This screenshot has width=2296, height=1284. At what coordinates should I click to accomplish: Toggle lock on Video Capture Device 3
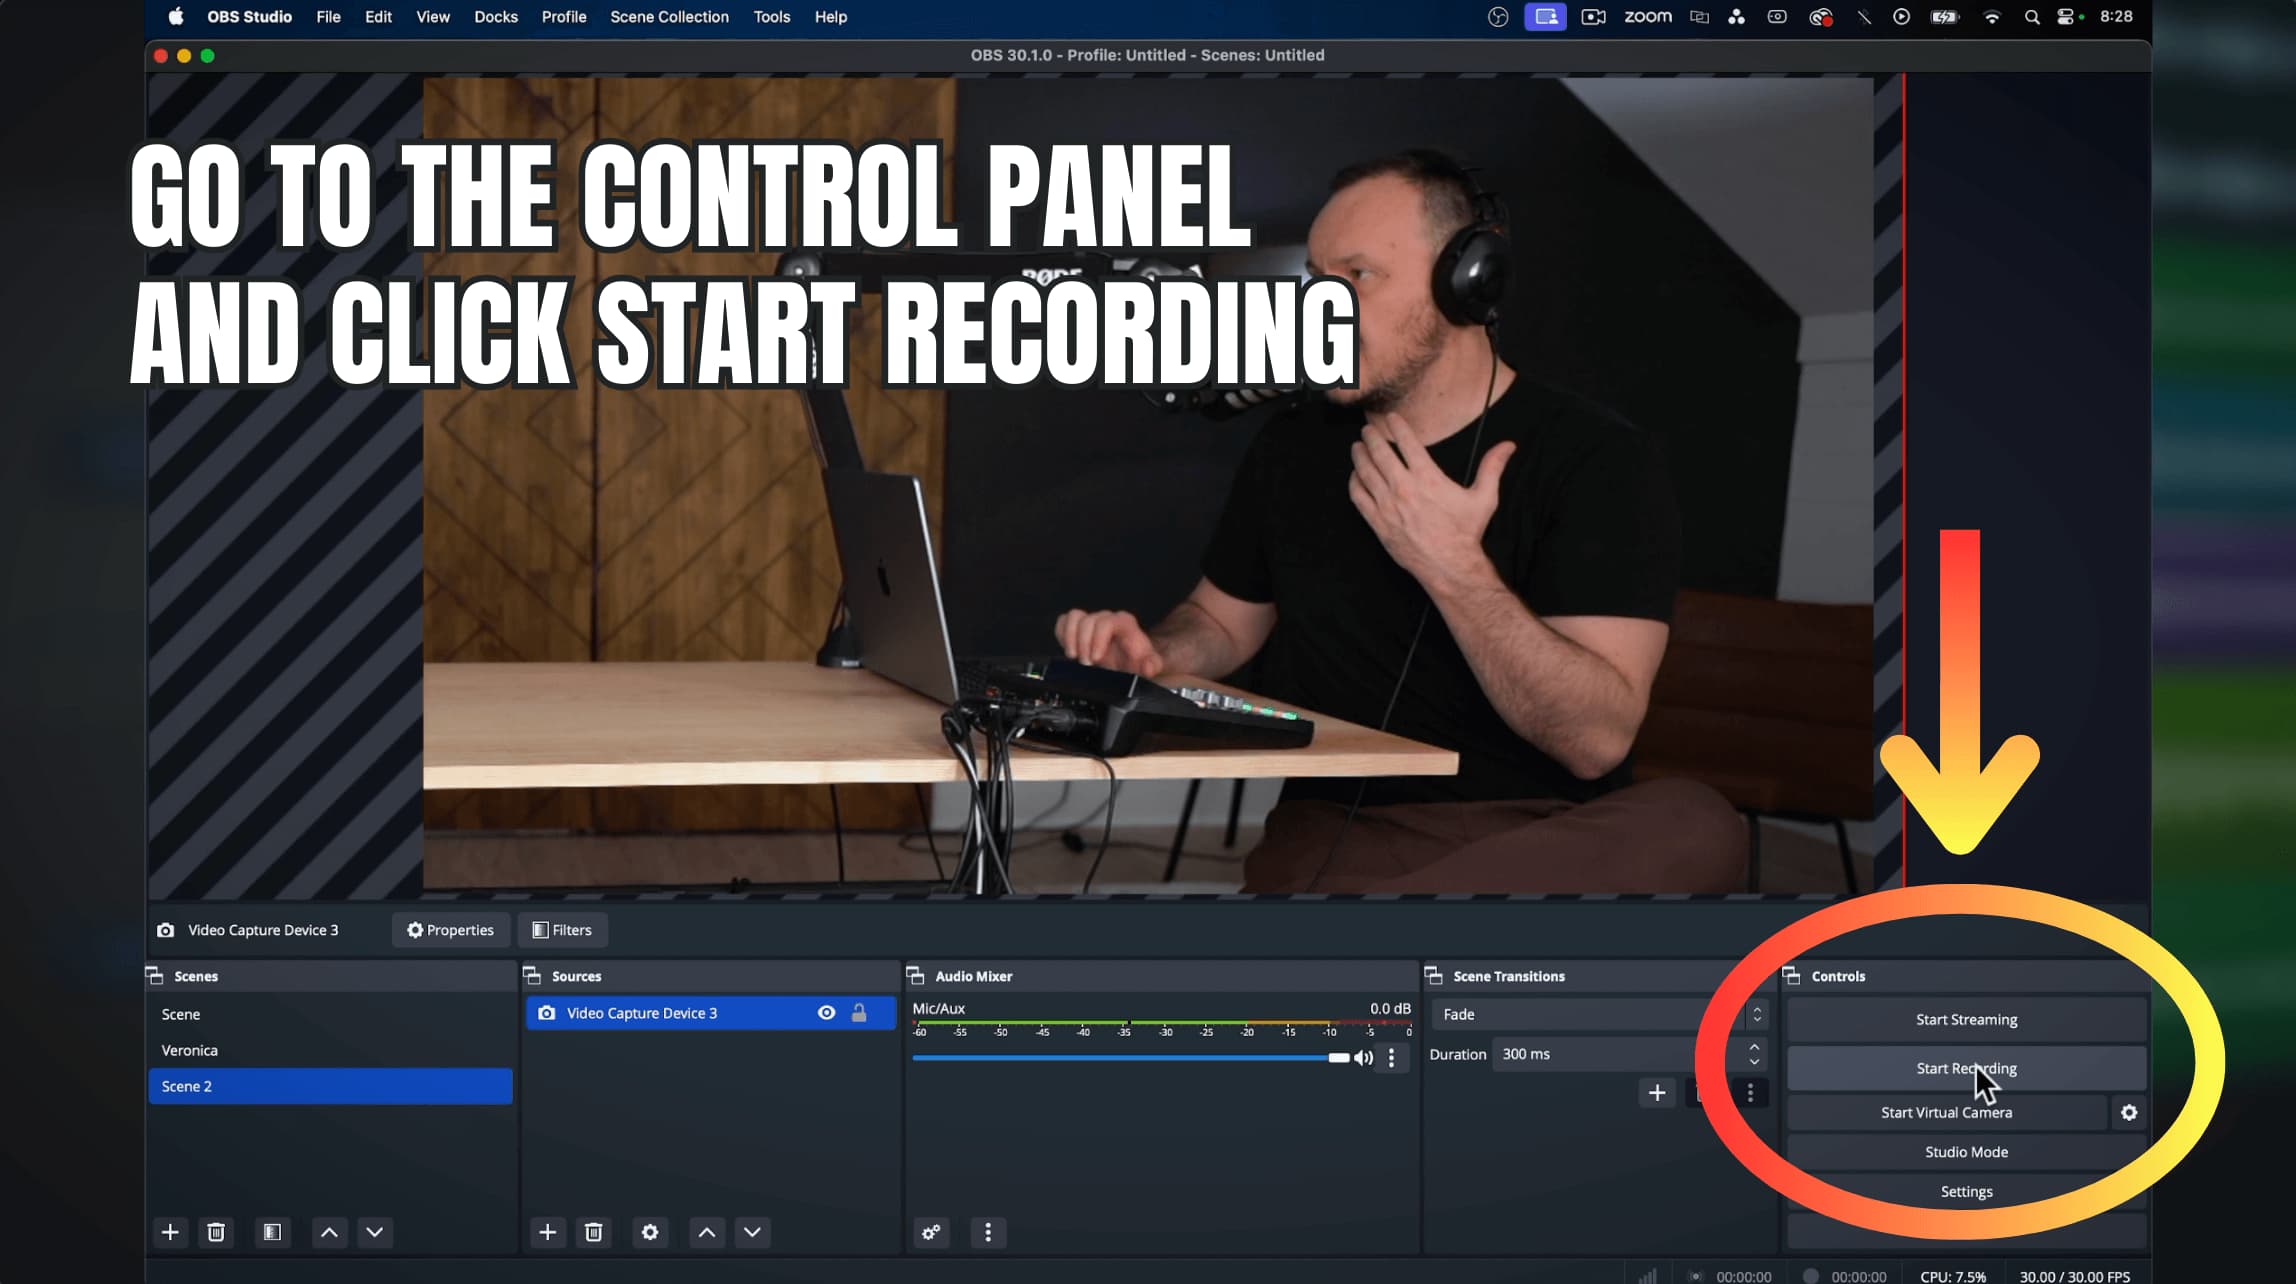[859, 1013]
